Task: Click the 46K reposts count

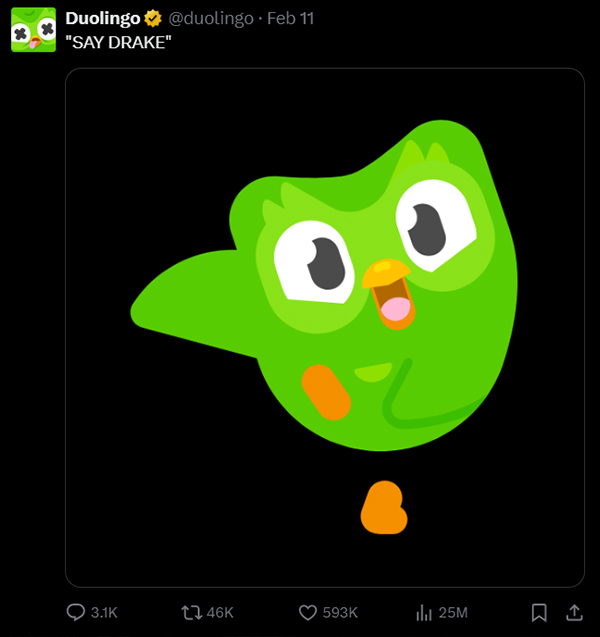Action: [220, 612]
